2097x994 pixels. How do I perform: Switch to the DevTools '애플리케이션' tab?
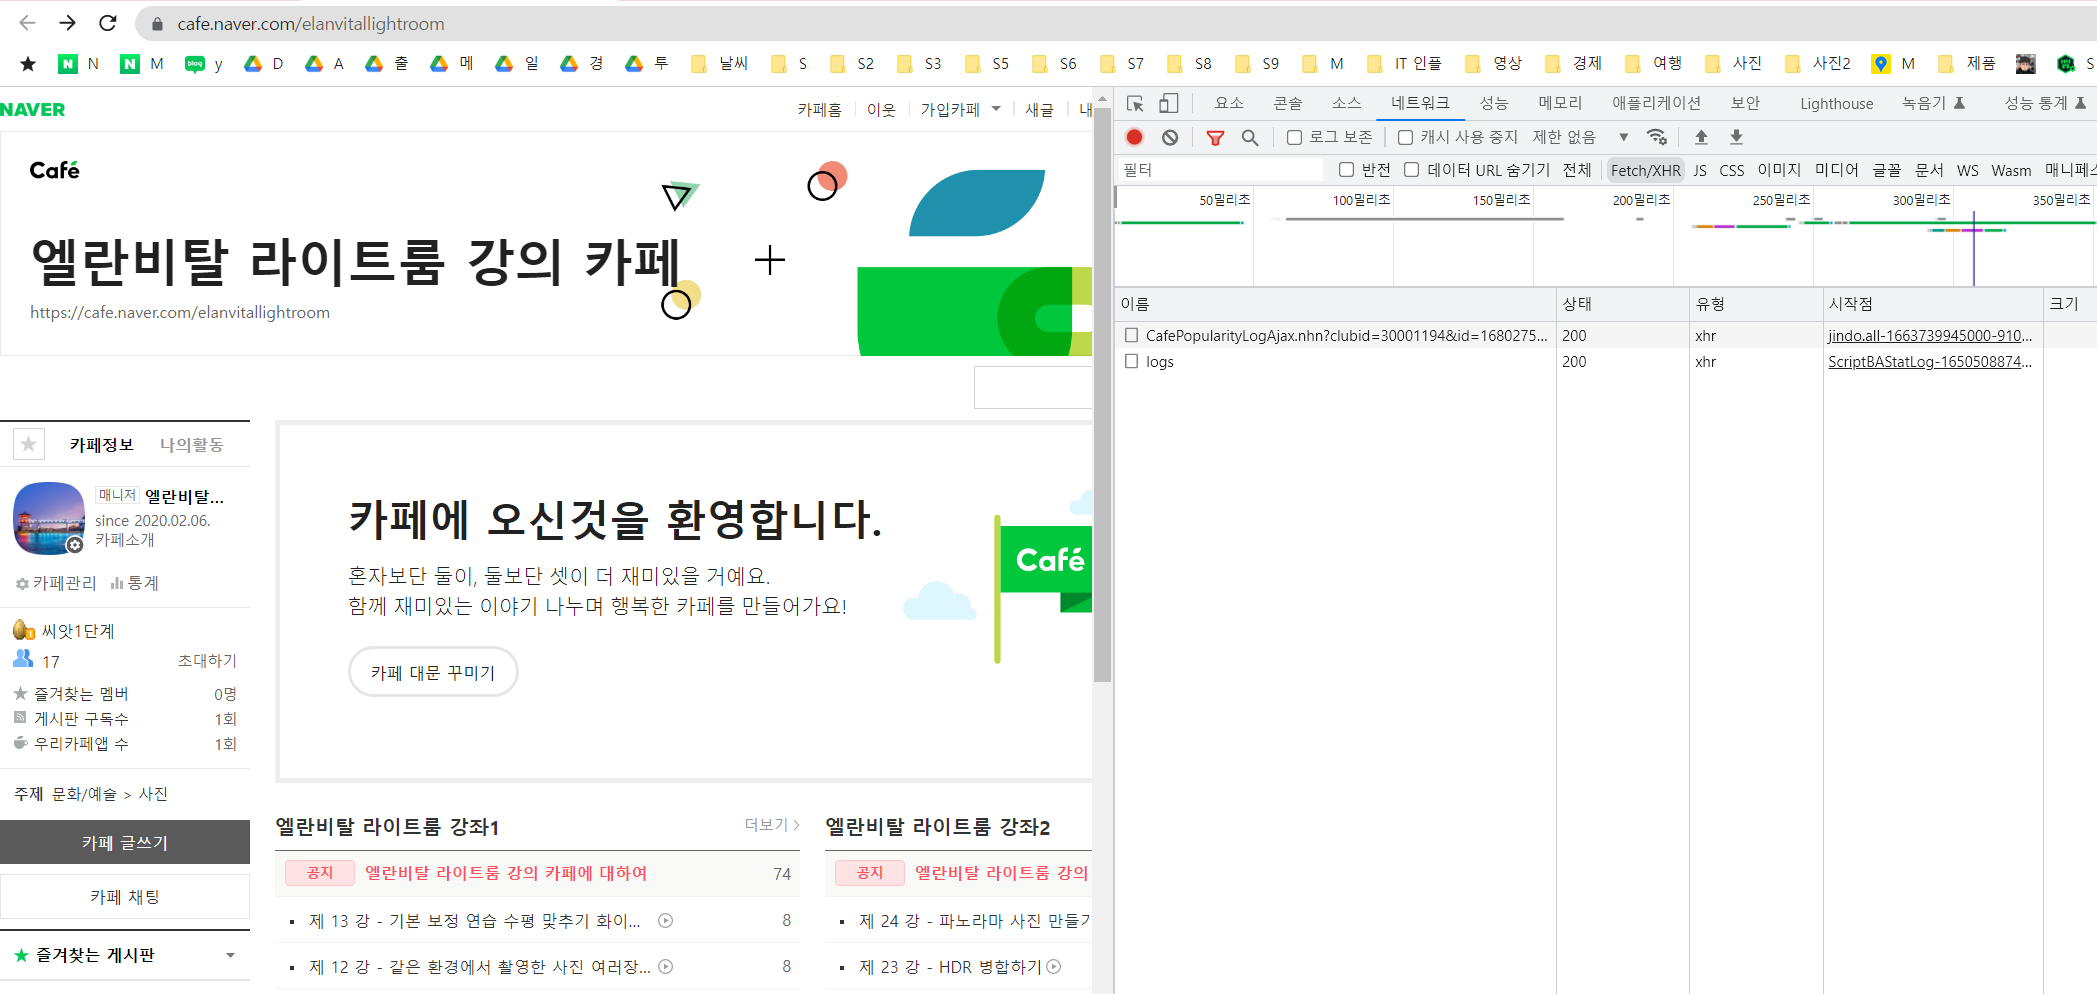[1656, 103]
